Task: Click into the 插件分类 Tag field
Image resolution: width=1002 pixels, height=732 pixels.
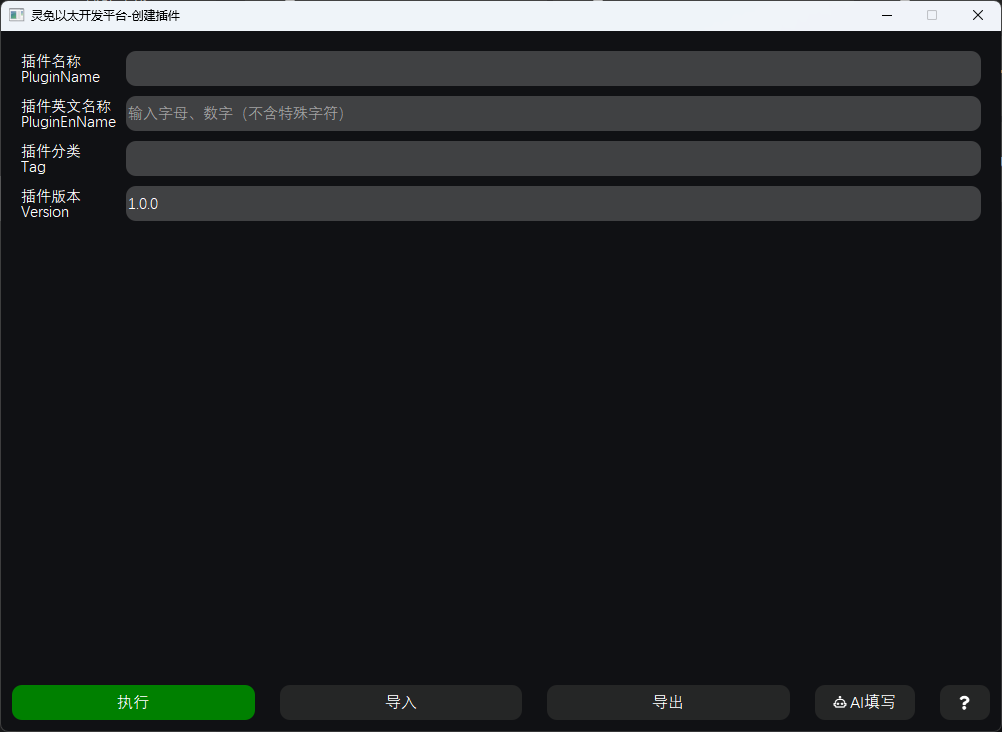Action: click(x=552, y=159)
